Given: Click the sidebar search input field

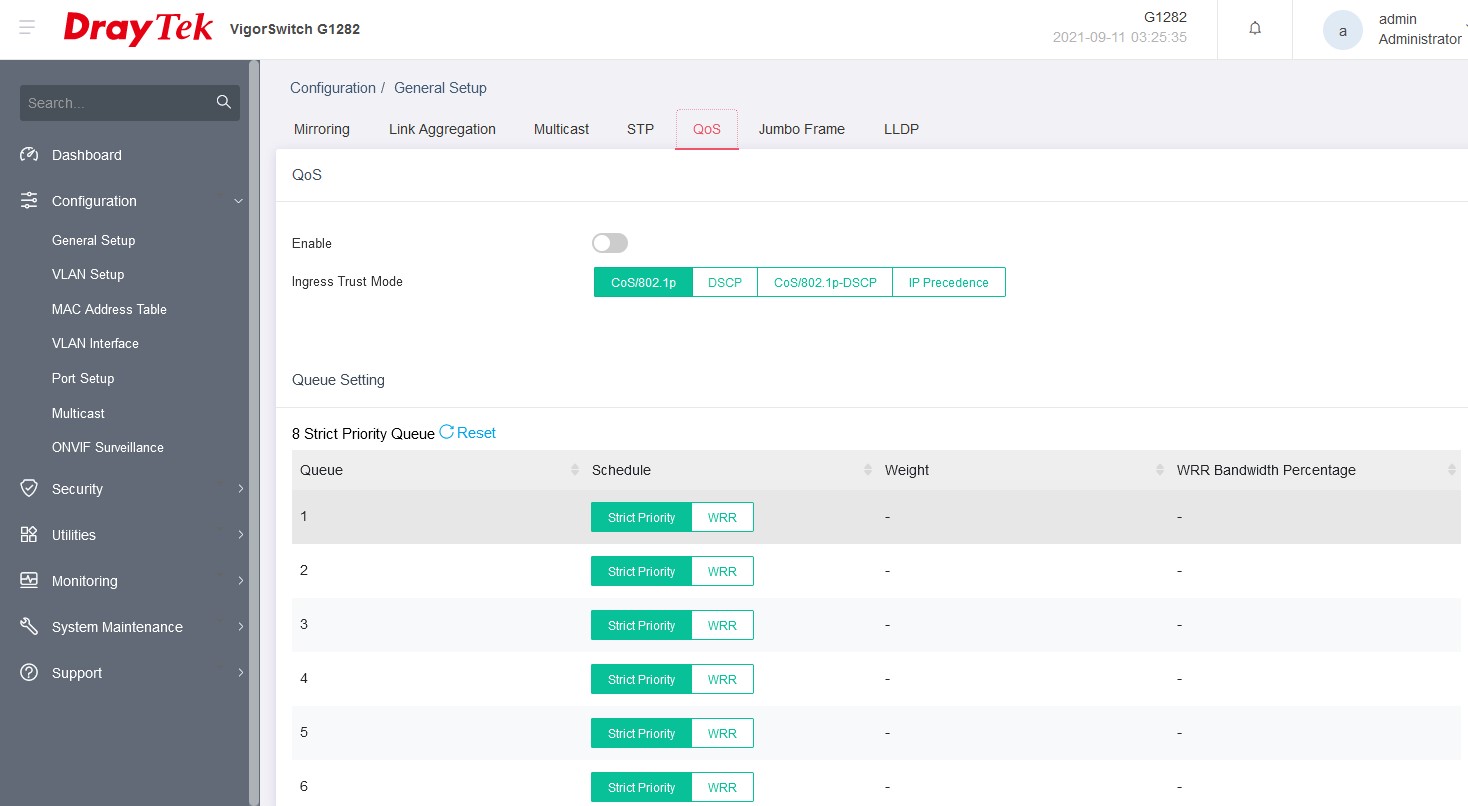Looking at the screenshot, I should pos(115,103).
